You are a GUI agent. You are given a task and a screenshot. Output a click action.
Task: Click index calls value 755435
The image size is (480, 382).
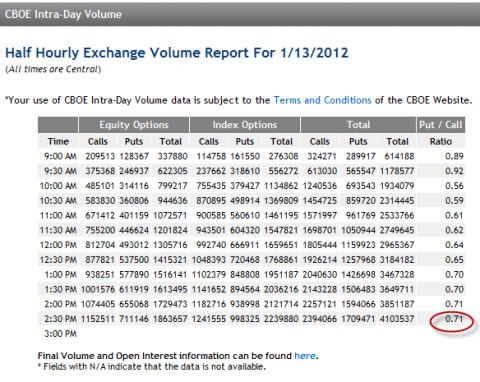(211, 186)
